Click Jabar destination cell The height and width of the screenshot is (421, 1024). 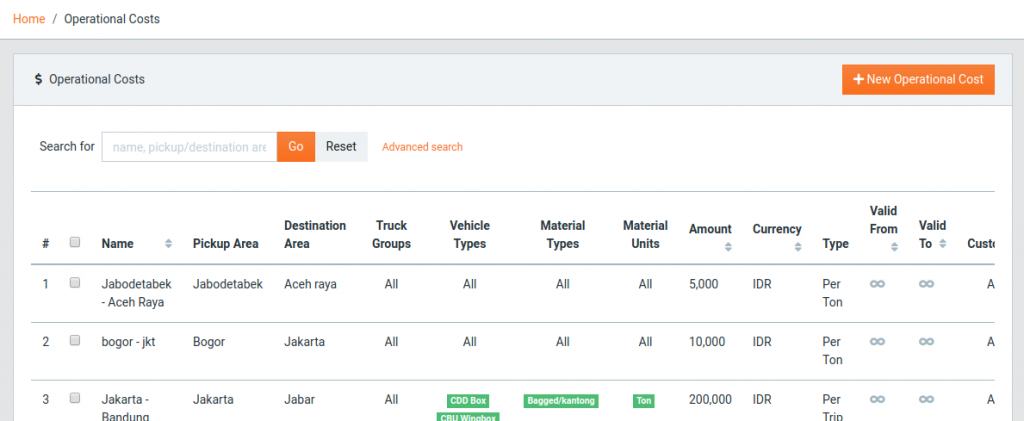click(299, 399)
